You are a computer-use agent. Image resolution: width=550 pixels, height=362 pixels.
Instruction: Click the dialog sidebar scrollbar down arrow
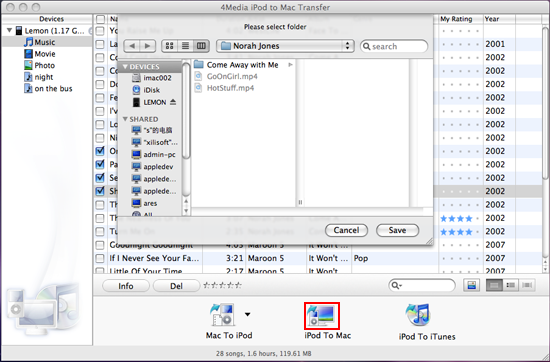(x=186, y=211)
